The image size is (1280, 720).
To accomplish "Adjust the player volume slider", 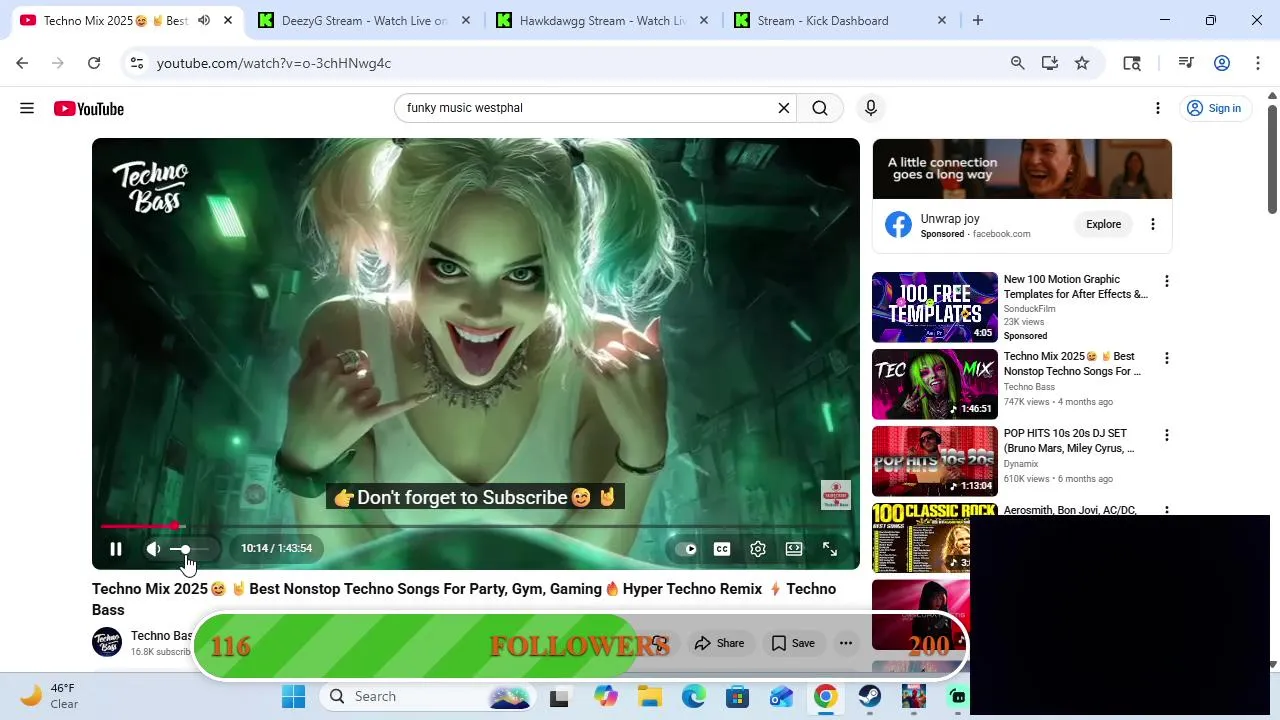I will (189, 549).
